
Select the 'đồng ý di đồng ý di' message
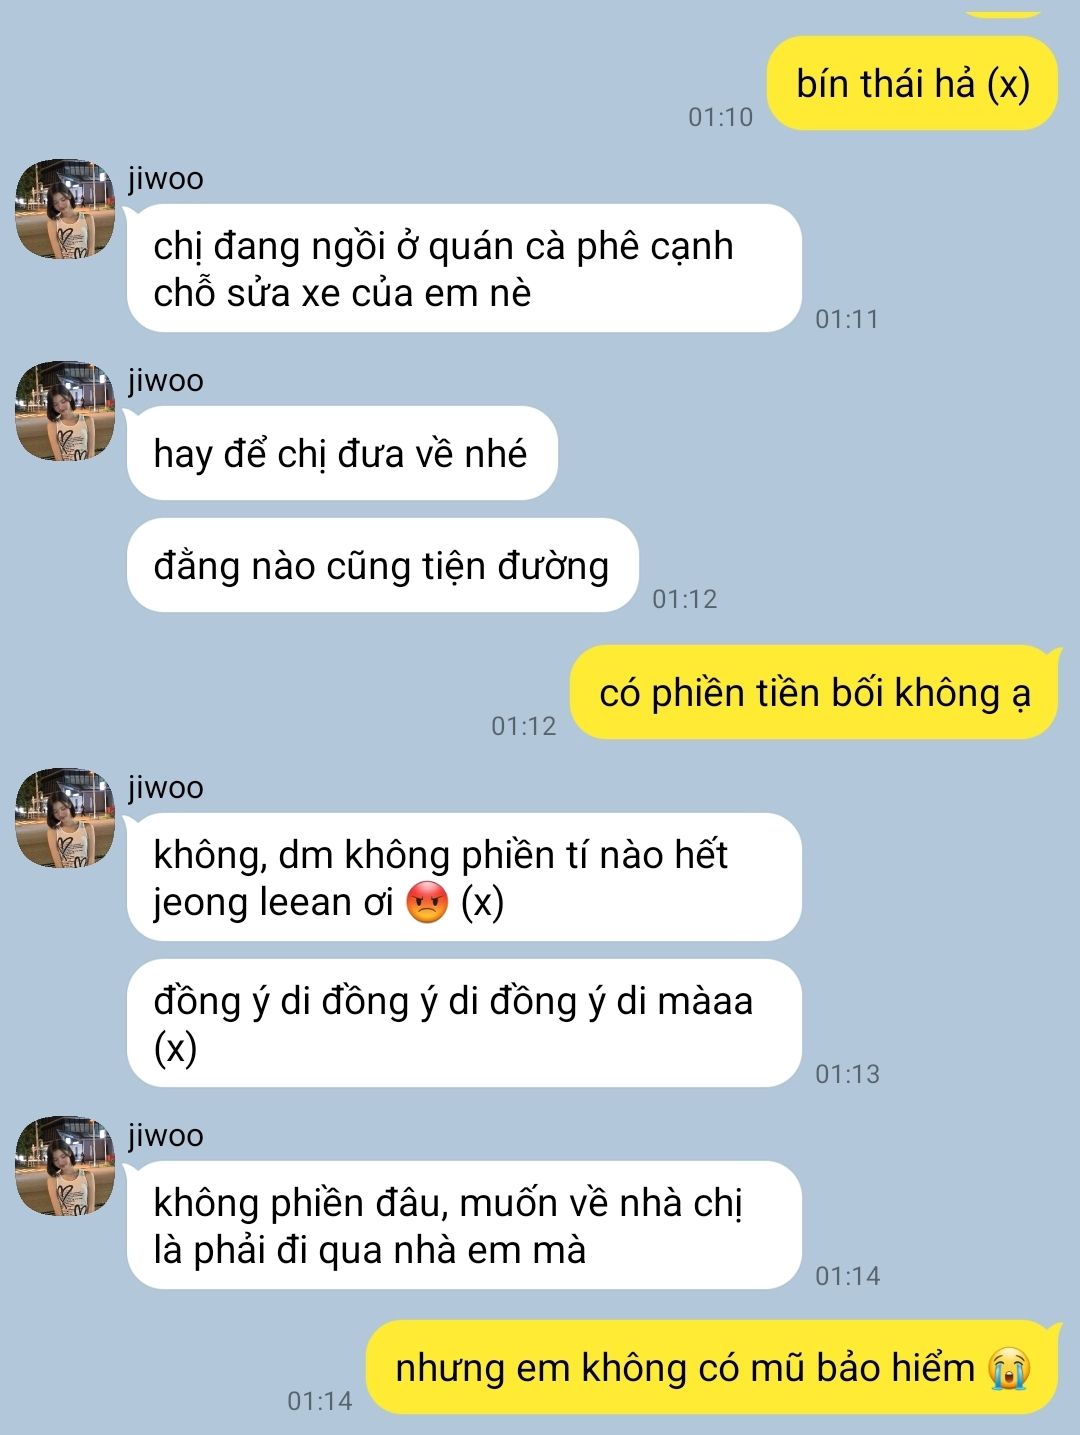(464, 1023)
